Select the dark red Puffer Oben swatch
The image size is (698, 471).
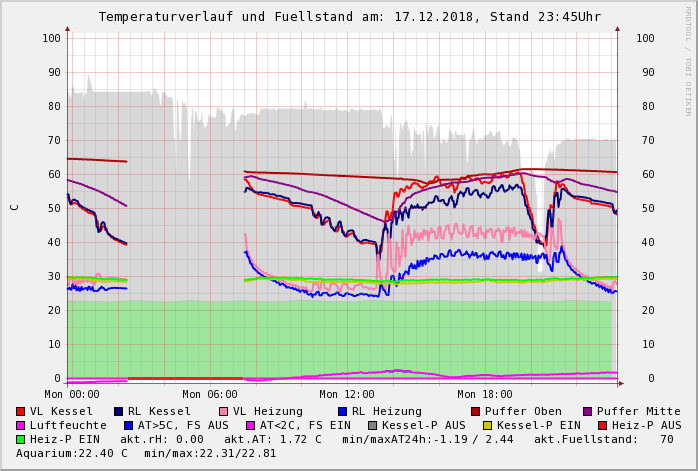(475, 411)
